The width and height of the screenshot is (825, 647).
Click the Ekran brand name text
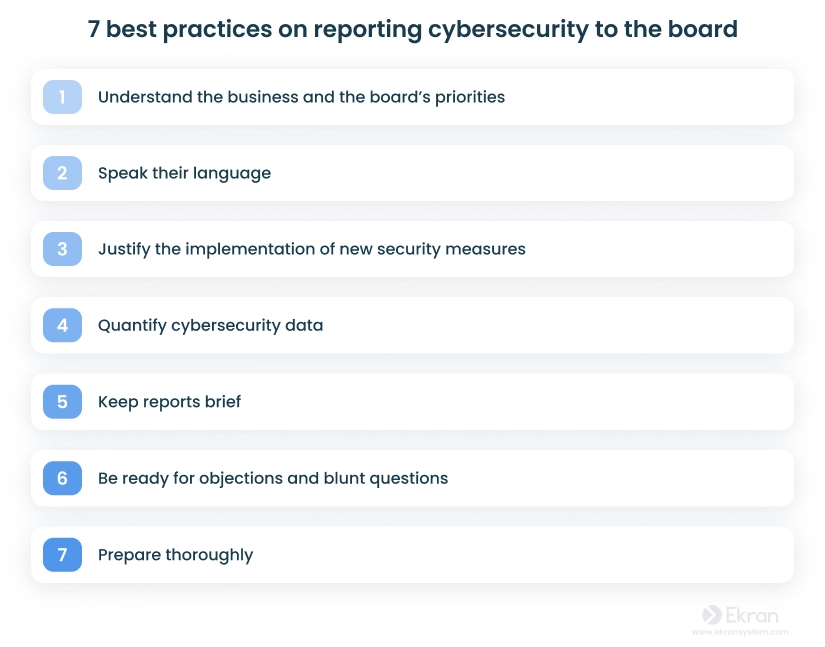pyautogui.click(x=752, y=615)
